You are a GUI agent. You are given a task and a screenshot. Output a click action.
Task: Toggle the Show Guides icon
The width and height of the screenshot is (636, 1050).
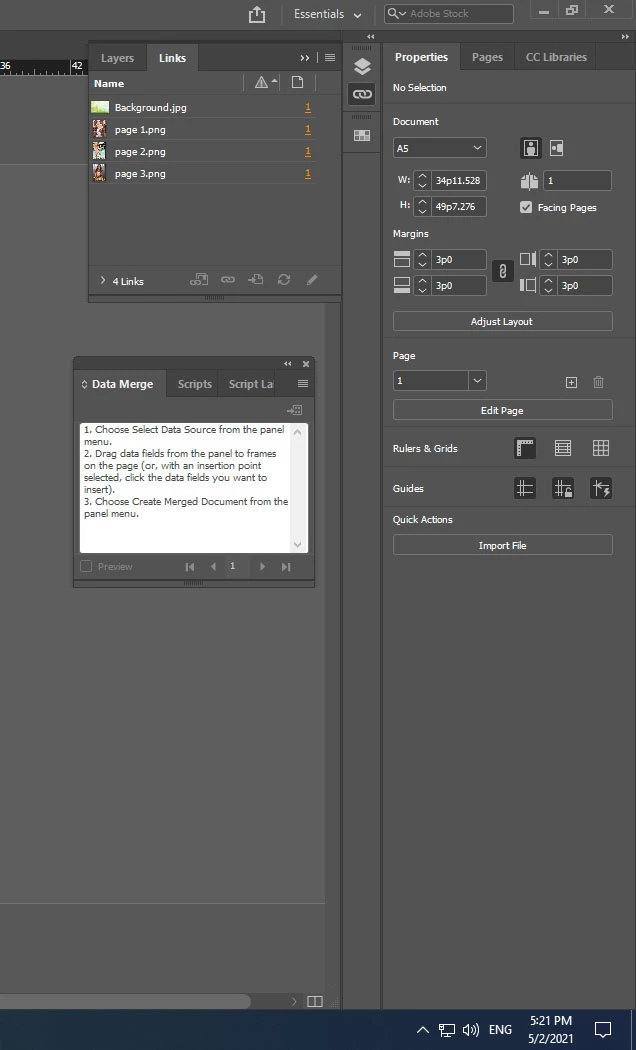525,488
